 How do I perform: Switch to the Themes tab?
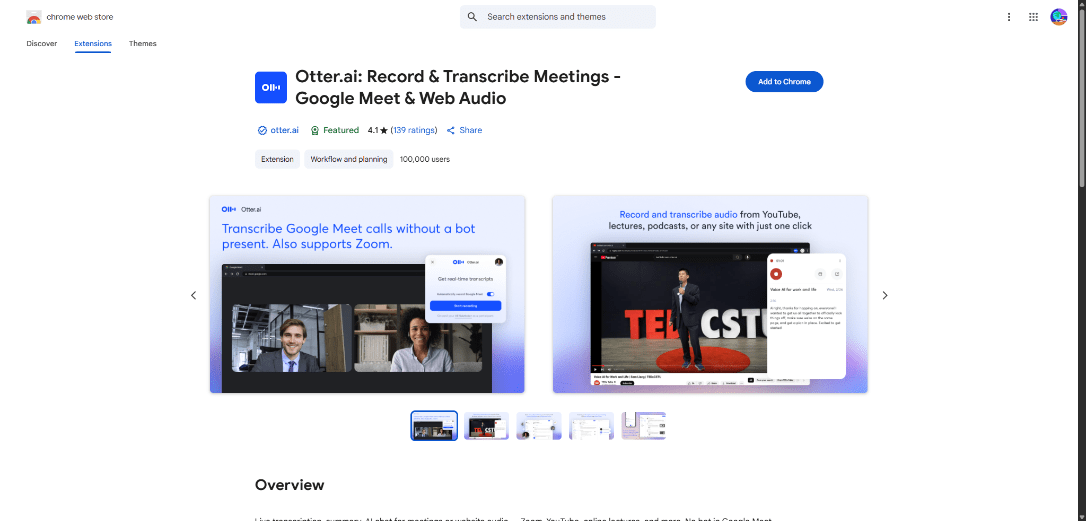point(143,44)
